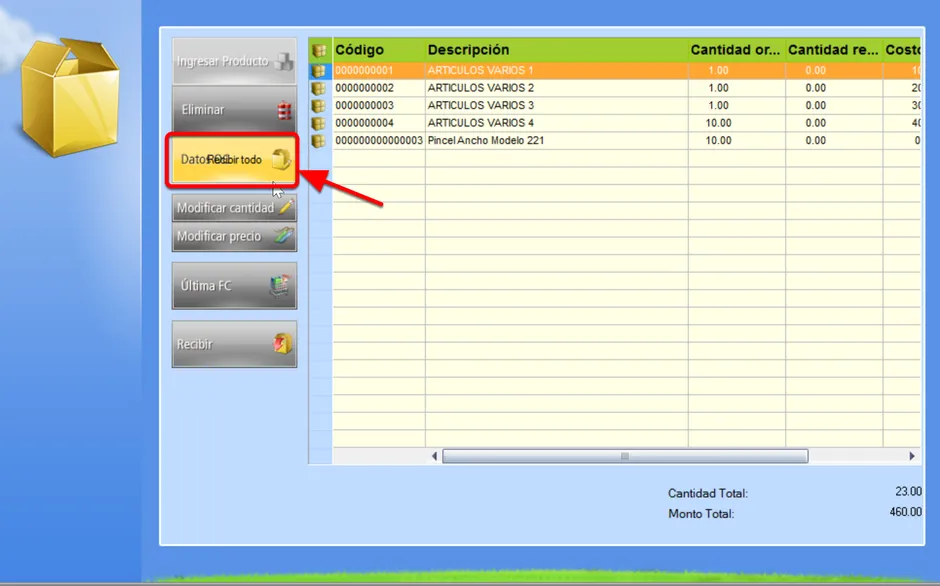The width and height of the screenshot is (940, 586).
Task: Click the Cantidad re... column header
Action: tap(834, 50)
